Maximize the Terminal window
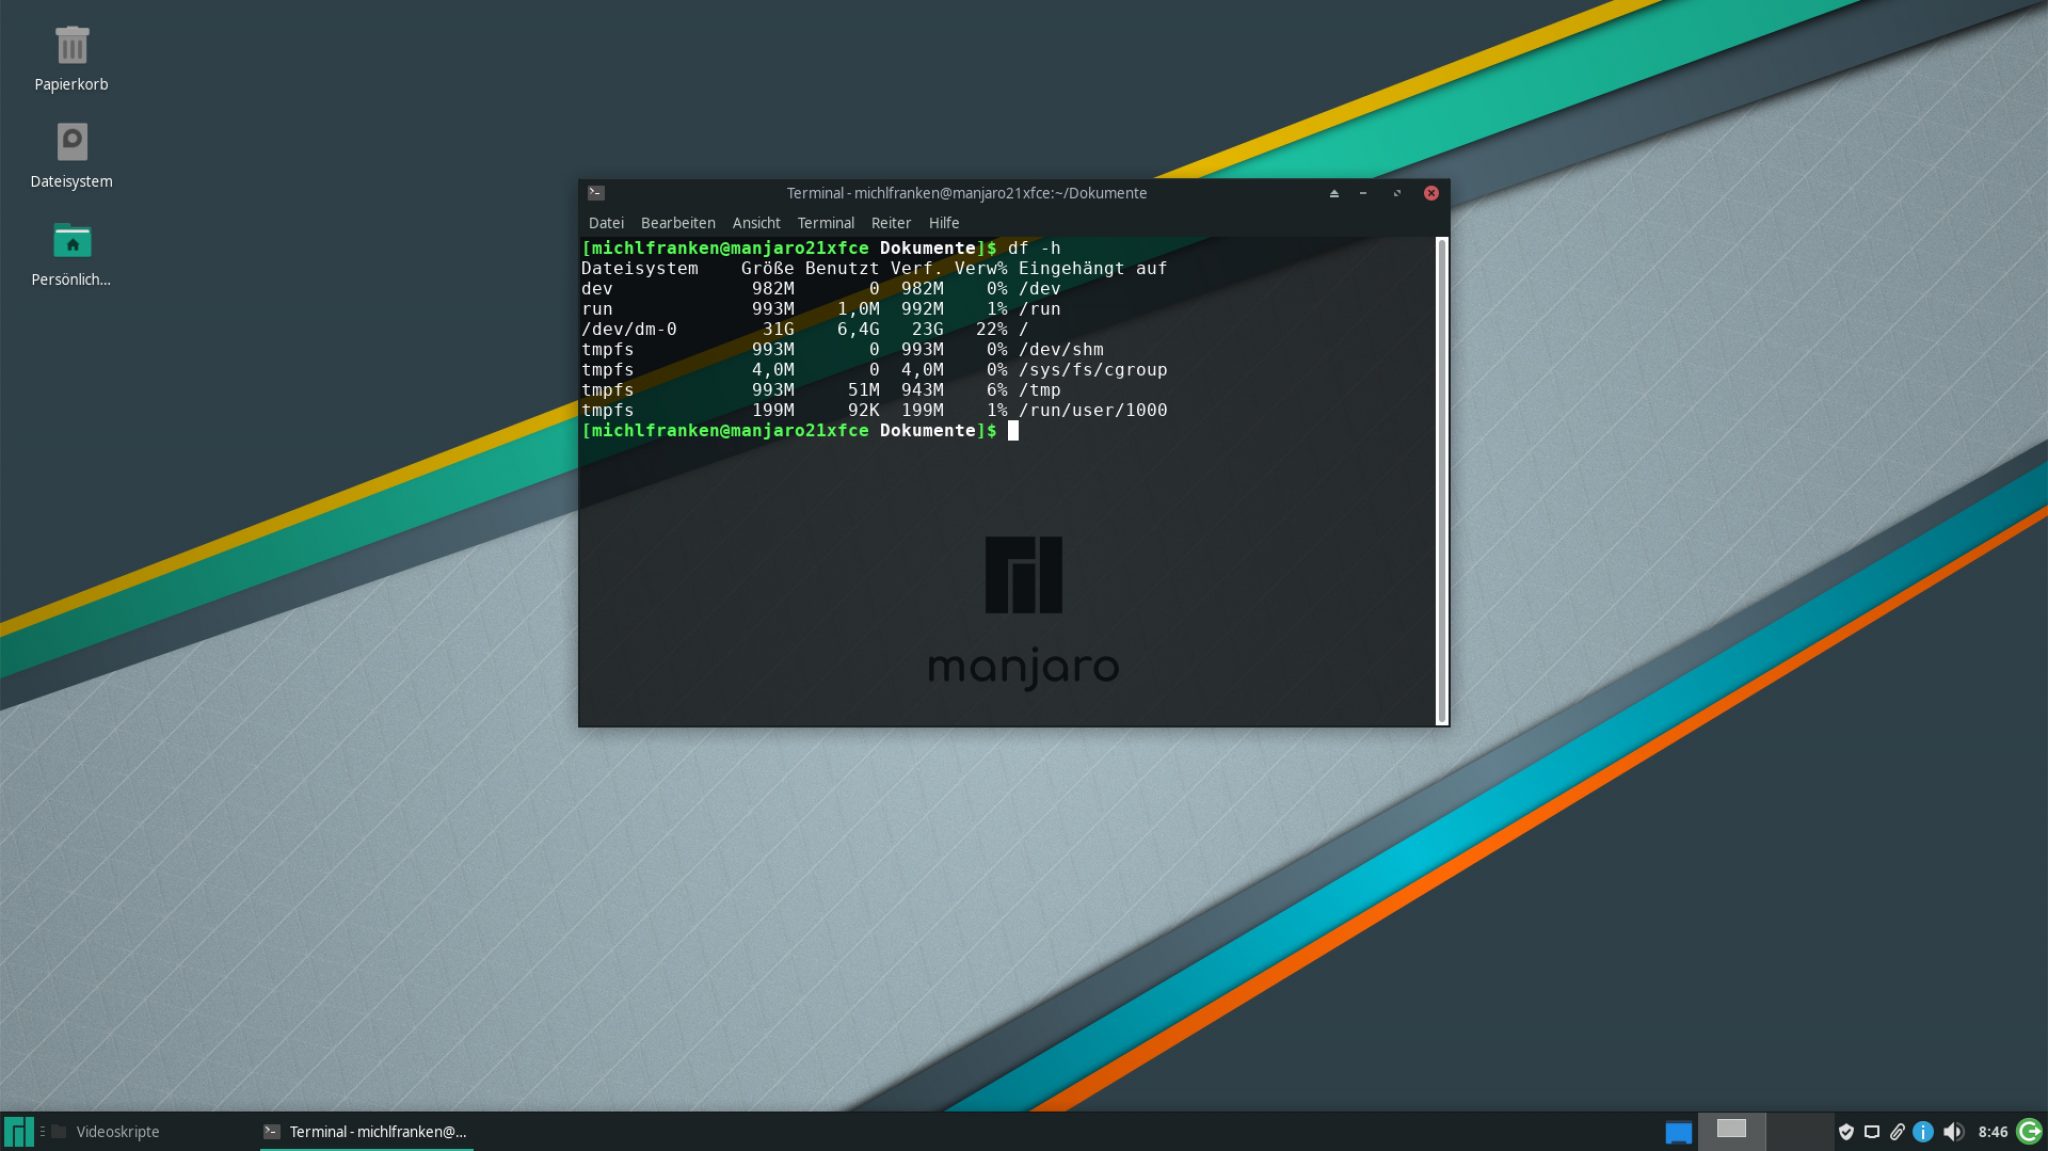 [1397, 193]
